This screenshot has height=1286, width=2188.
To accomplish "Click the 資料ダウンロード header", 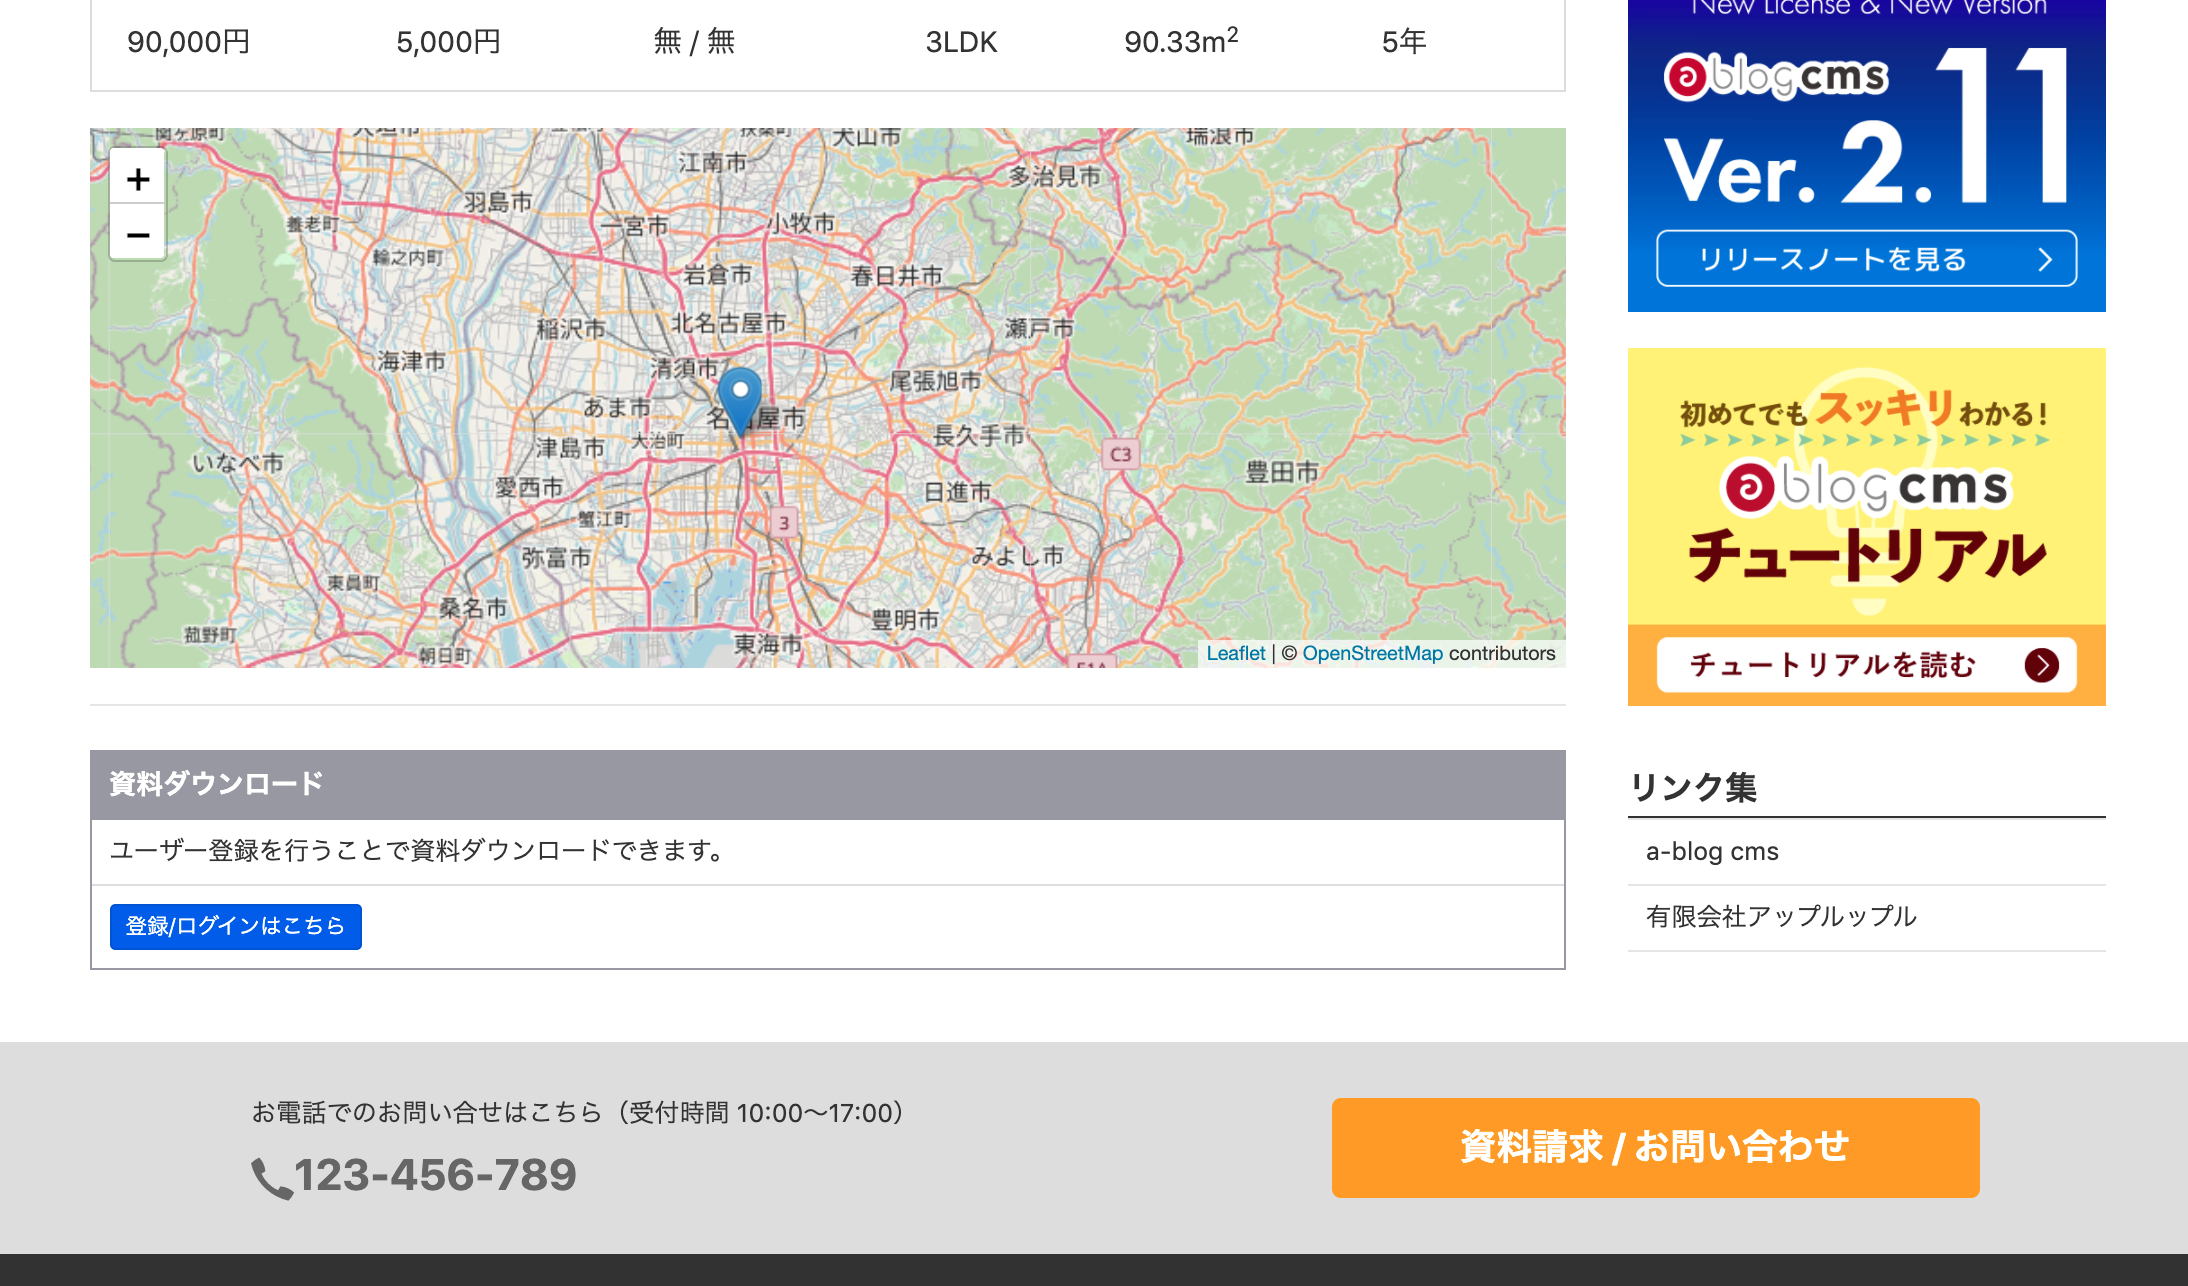I will coord(828,784).
